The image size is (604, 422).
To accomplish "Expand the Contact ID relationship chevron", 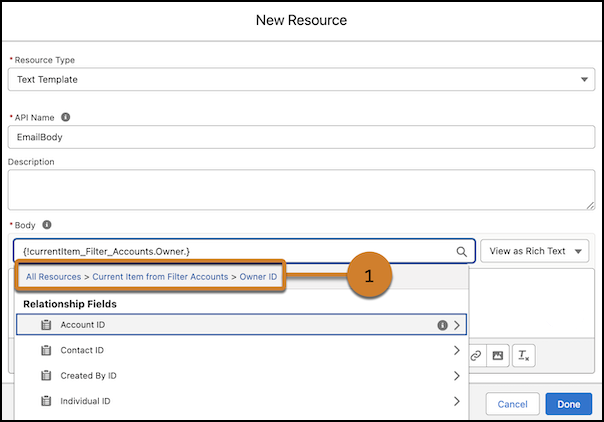I will coord(457,350).
